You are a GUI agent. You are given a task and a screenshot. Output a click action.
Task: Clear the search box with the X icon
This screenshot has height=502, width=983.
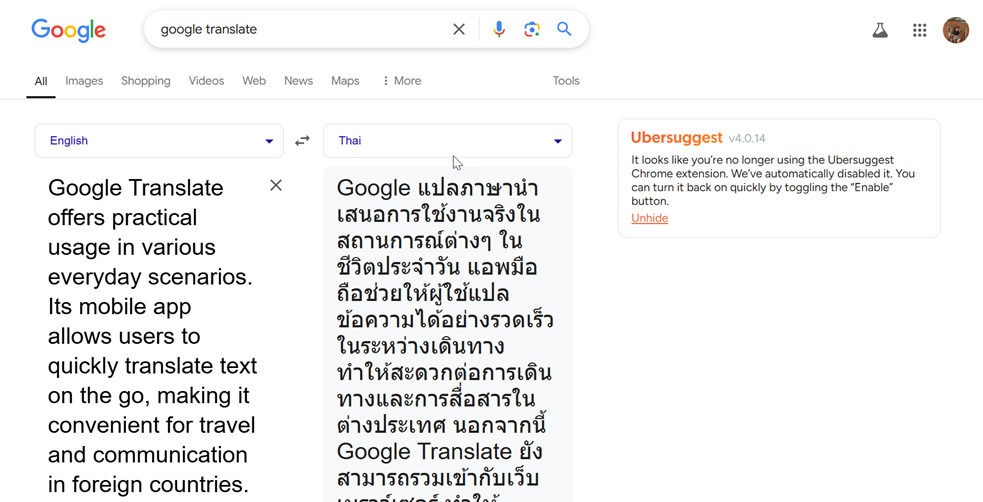[x=459, y=29]
